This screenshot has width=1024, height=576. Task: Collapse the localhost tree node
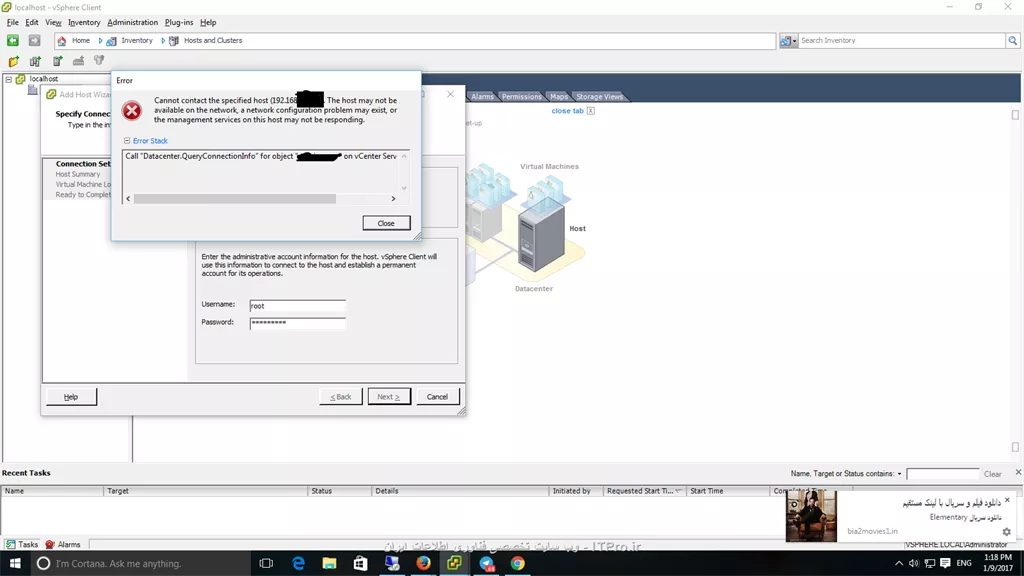point(8,79)
